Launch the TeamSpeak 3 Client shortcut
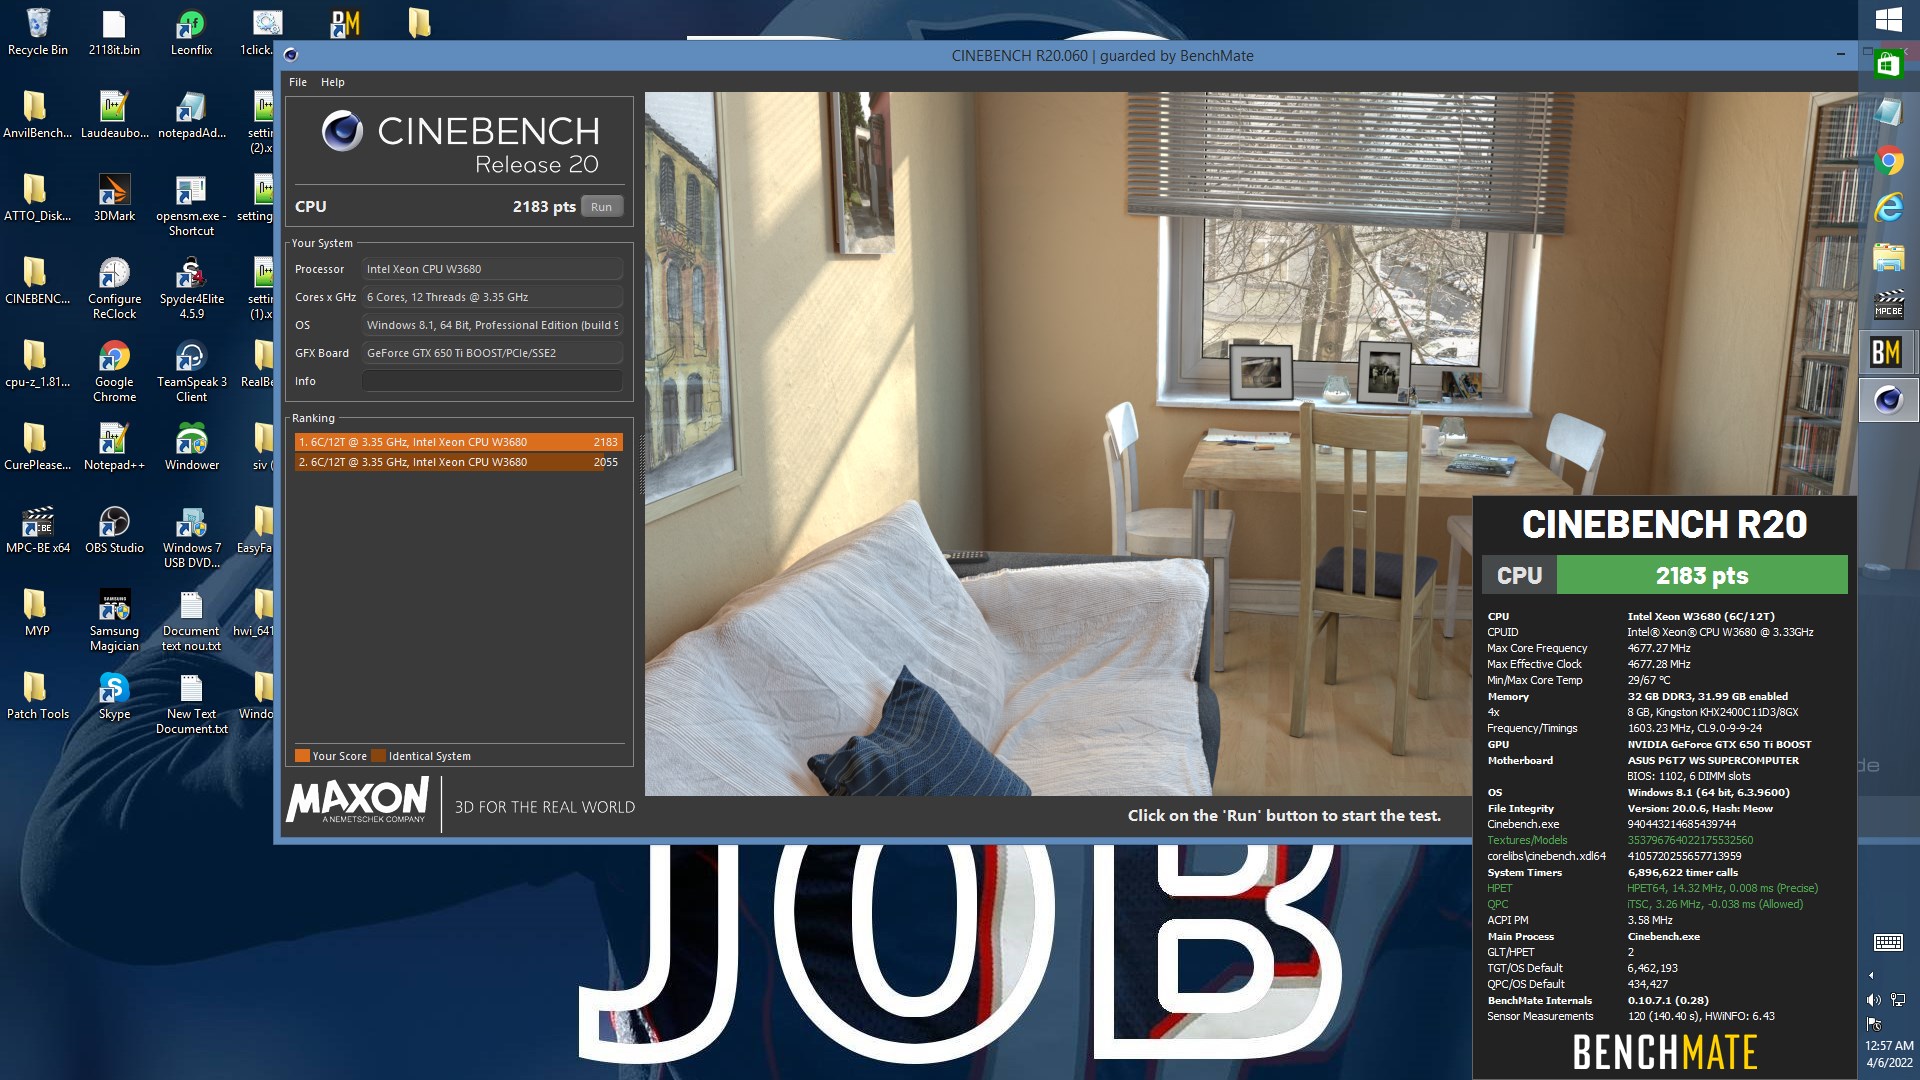The height and width of the screenshot is (1080, 1920). coord(191,371)
